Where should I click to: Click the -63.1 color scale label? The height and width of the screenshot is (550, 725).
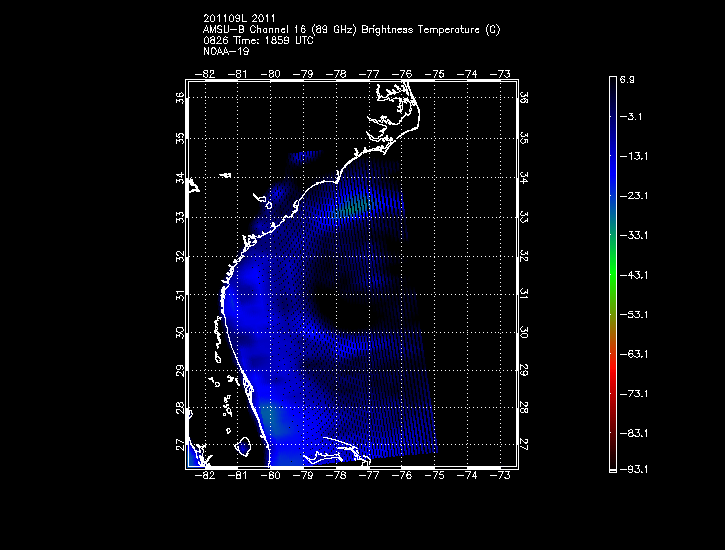click(x=633, y=354)
